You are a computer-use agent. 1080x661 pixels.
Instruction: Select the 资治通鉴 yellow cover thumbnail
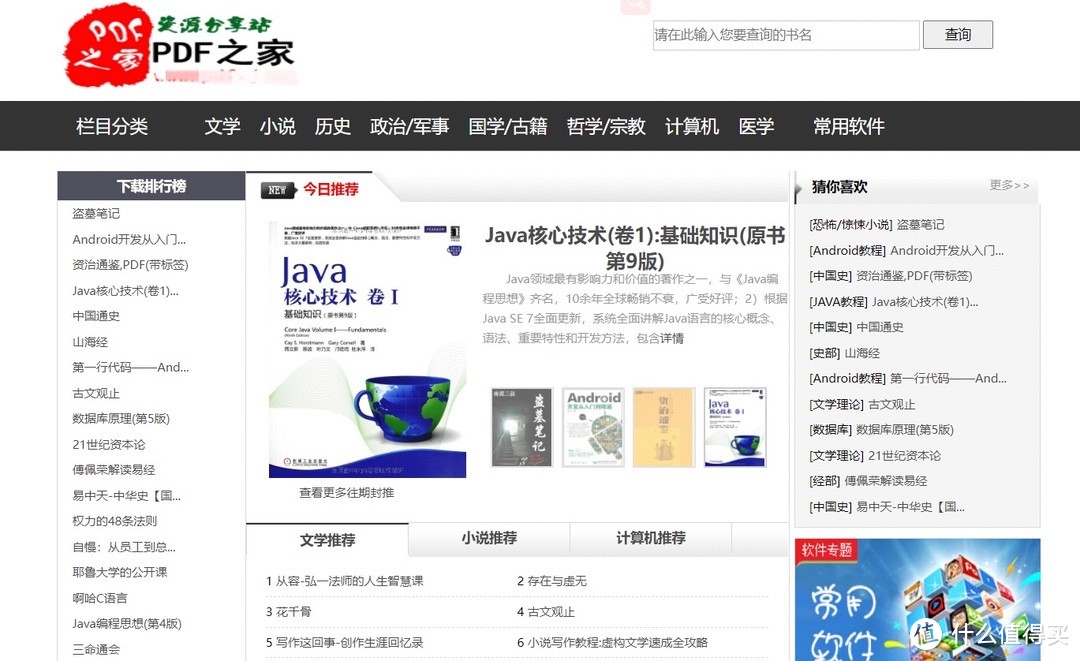click(x=663, y=428)
